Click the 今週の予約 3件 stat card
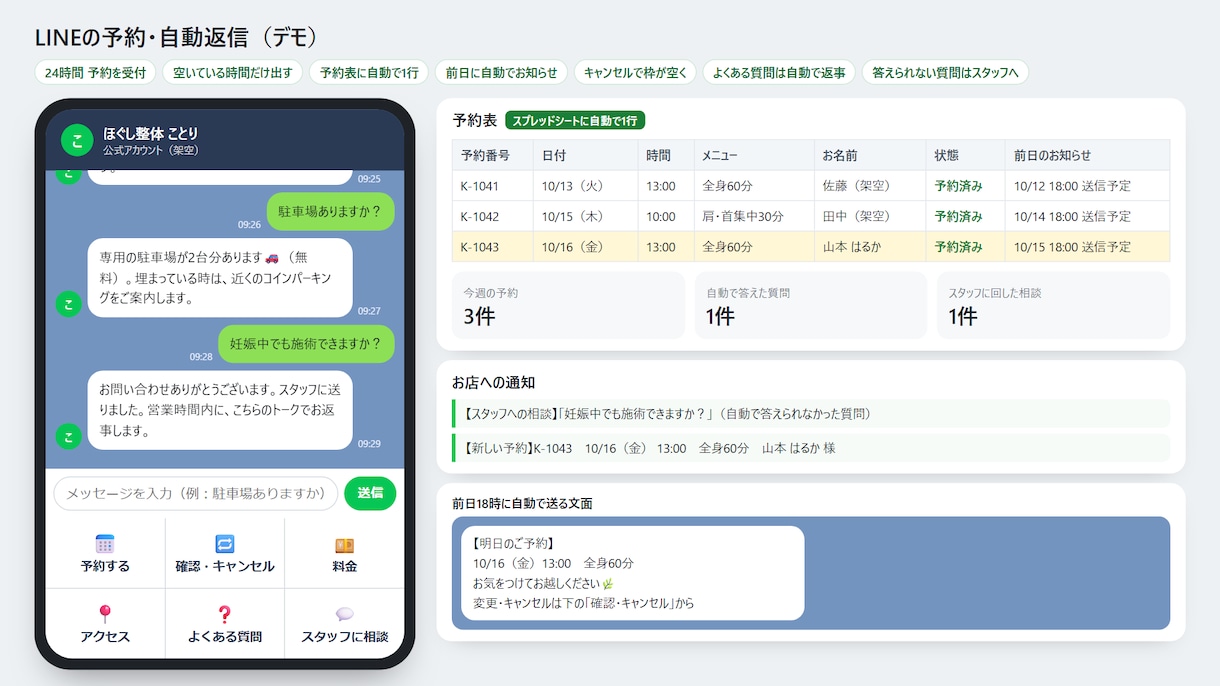The height and width of the screenshot is (686, 1220). [569, 306]
